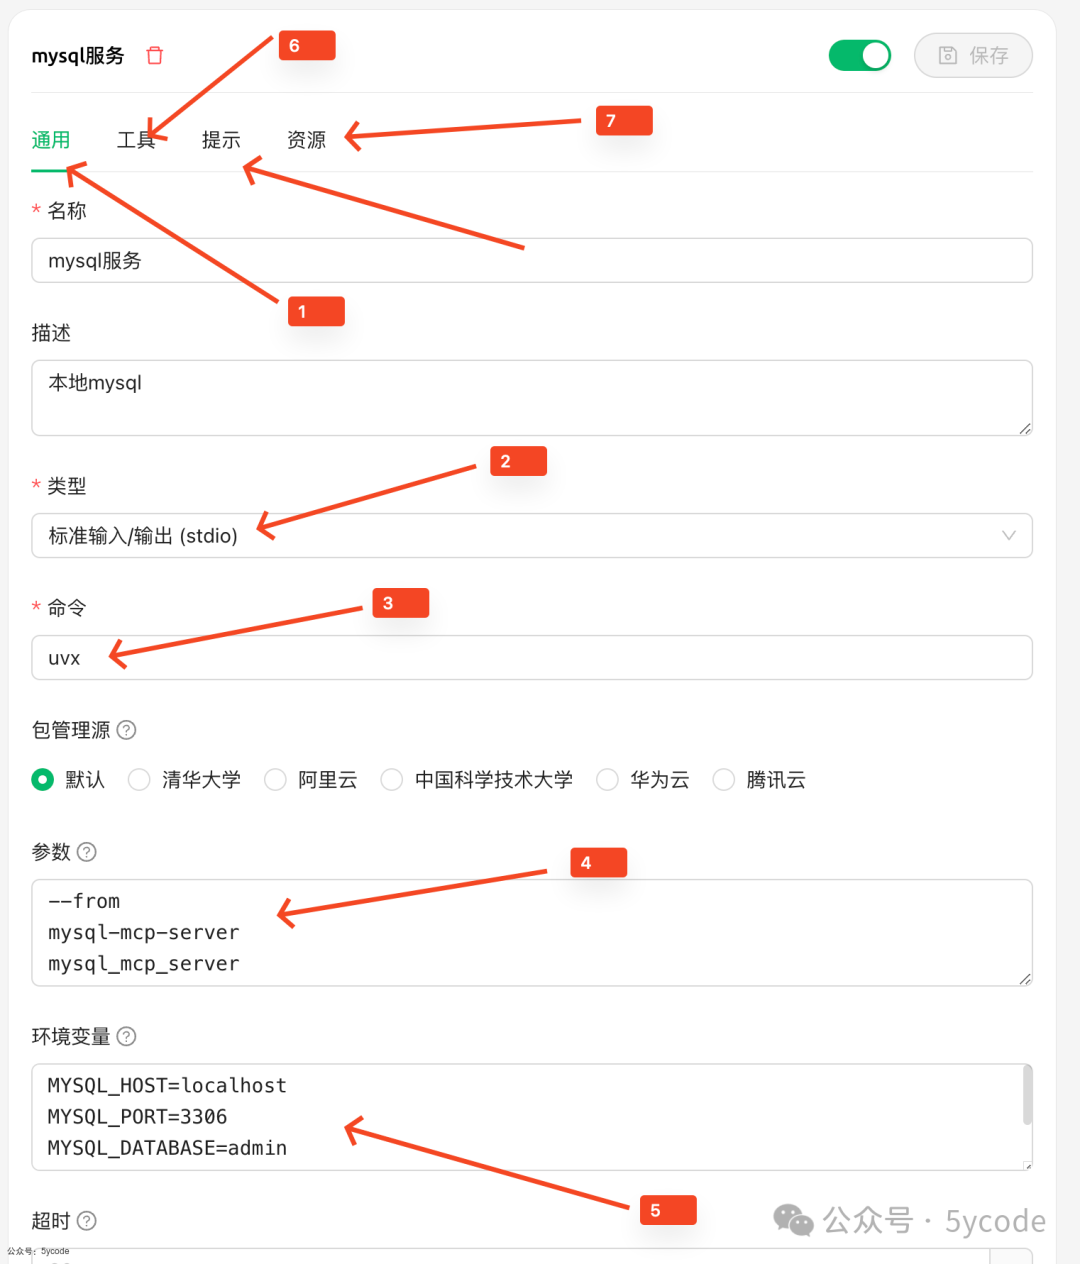Screen dimensions: 1080x1264
Task: Focus the 名称 input field
Action: 532,260
